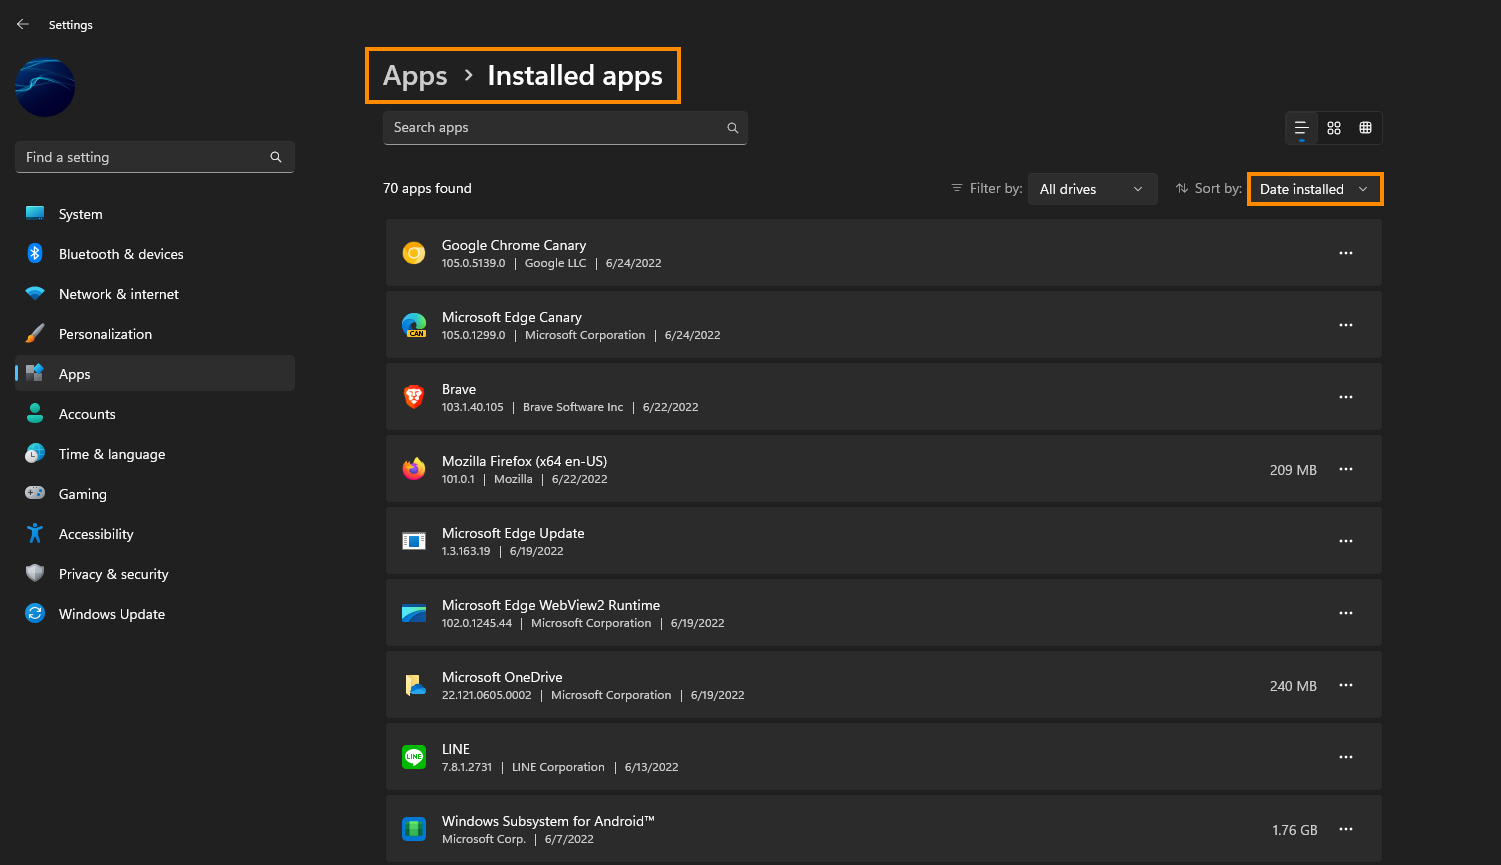Open the Filter by All drives dropdown

pos(1092,189)
